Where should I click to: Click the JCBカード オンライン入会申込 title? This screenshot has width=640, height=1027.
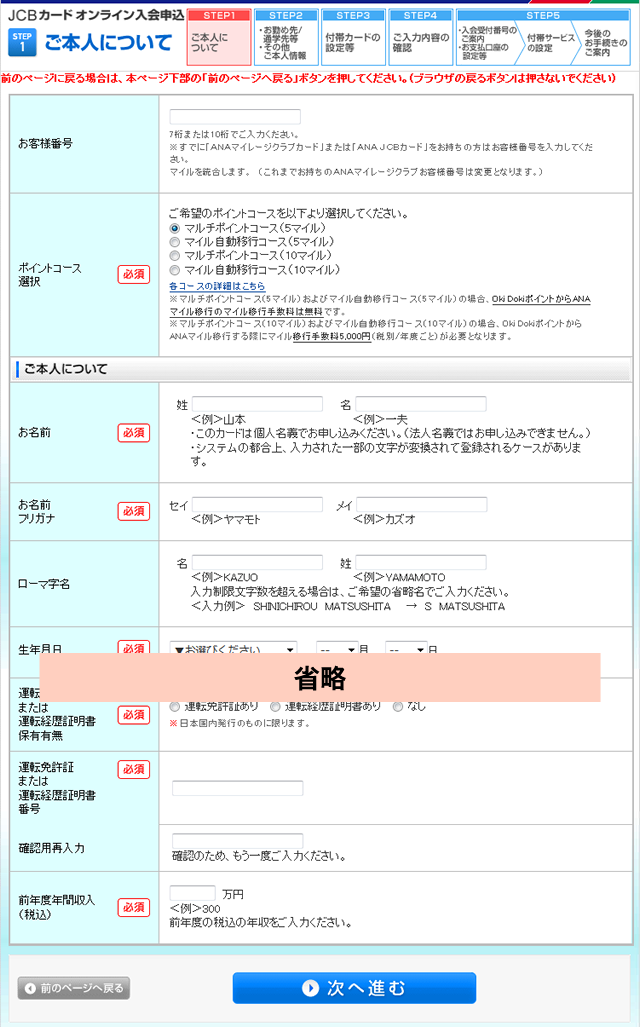point(96,15)
